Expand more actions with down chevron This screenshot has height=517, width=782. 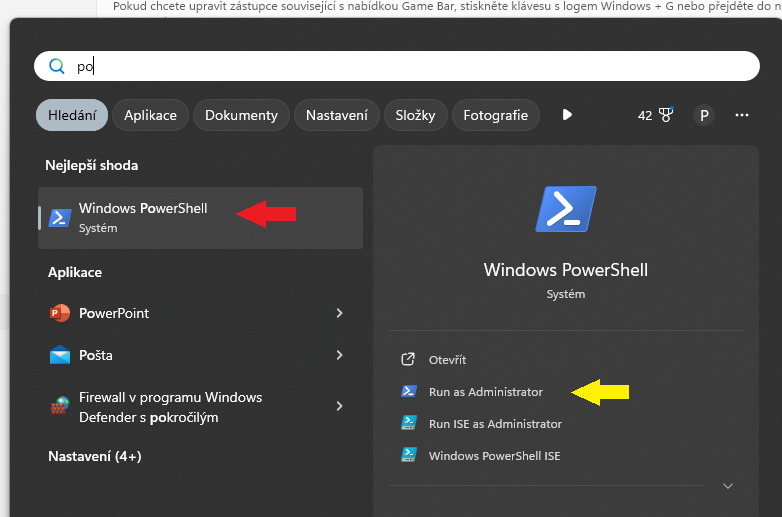[x=728, y=486]
